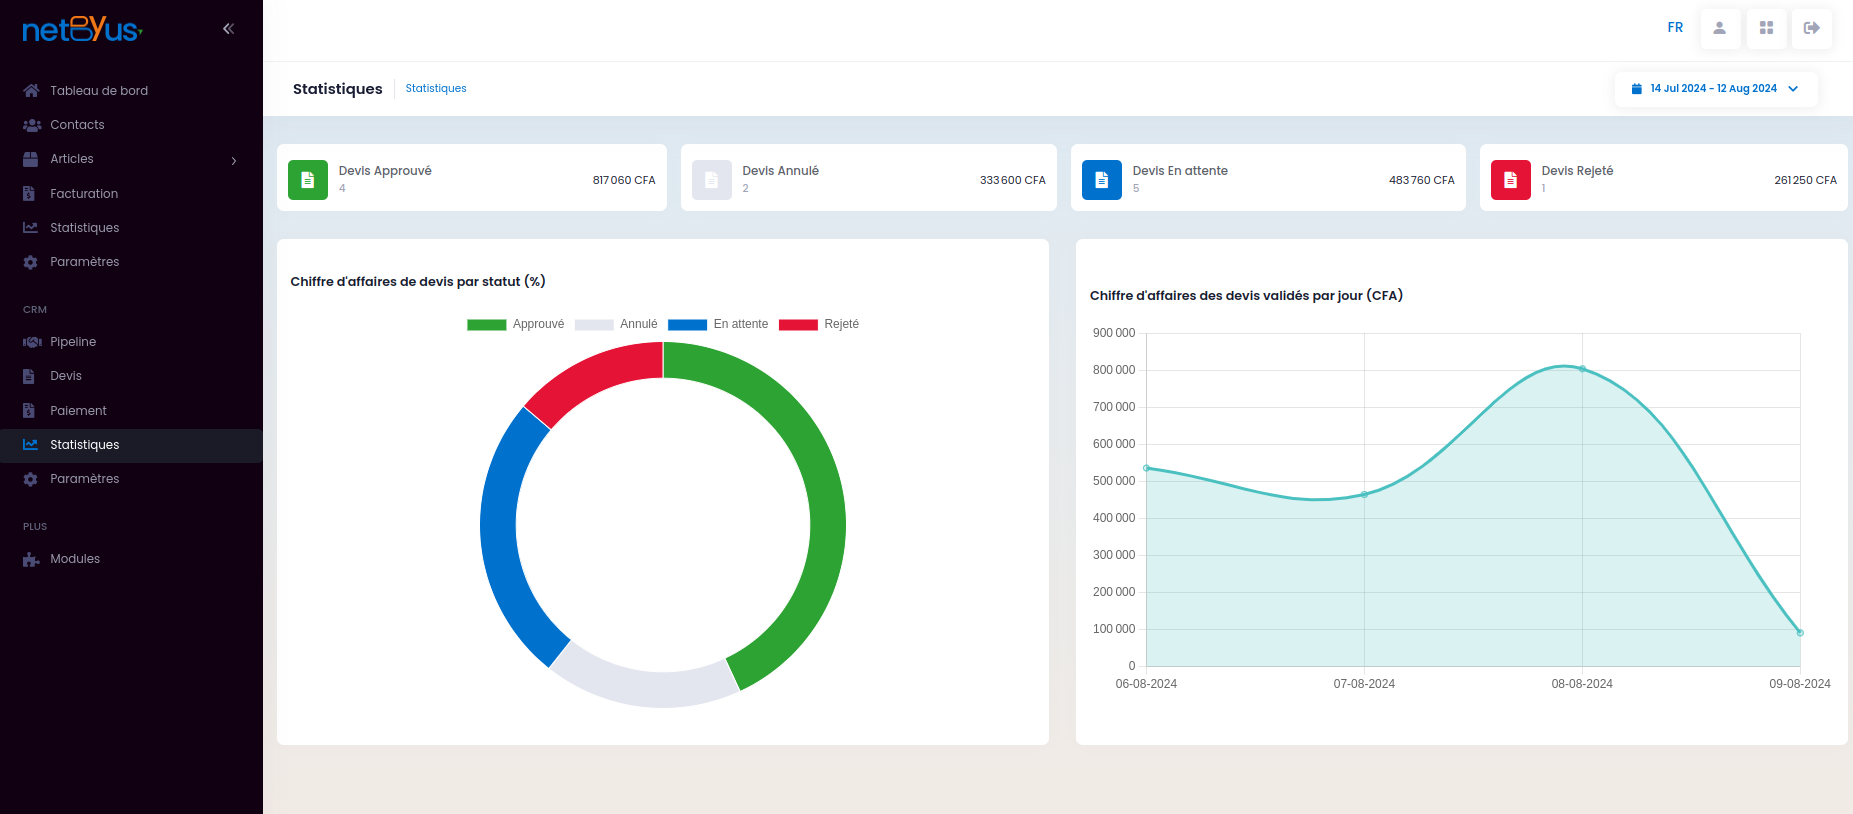
Task: Open the user profile icon
Action: pos(1720,28)
